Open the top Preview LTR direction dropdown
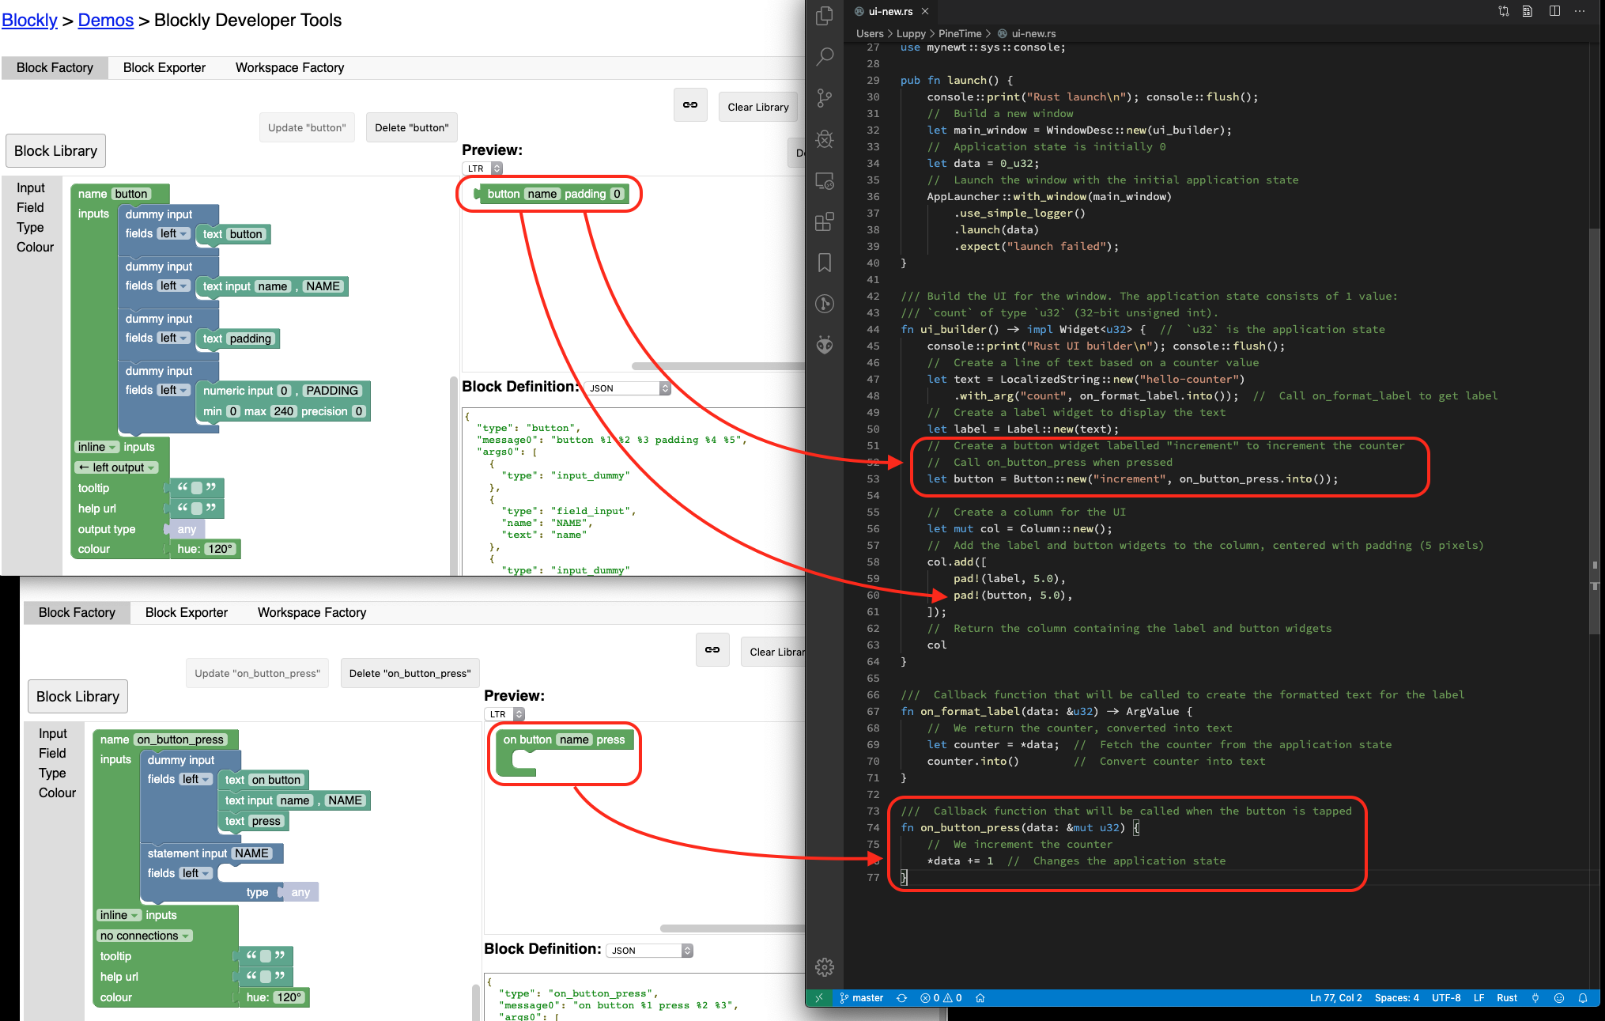This screenshot has height=1021, width=1605. pos(483,169)
